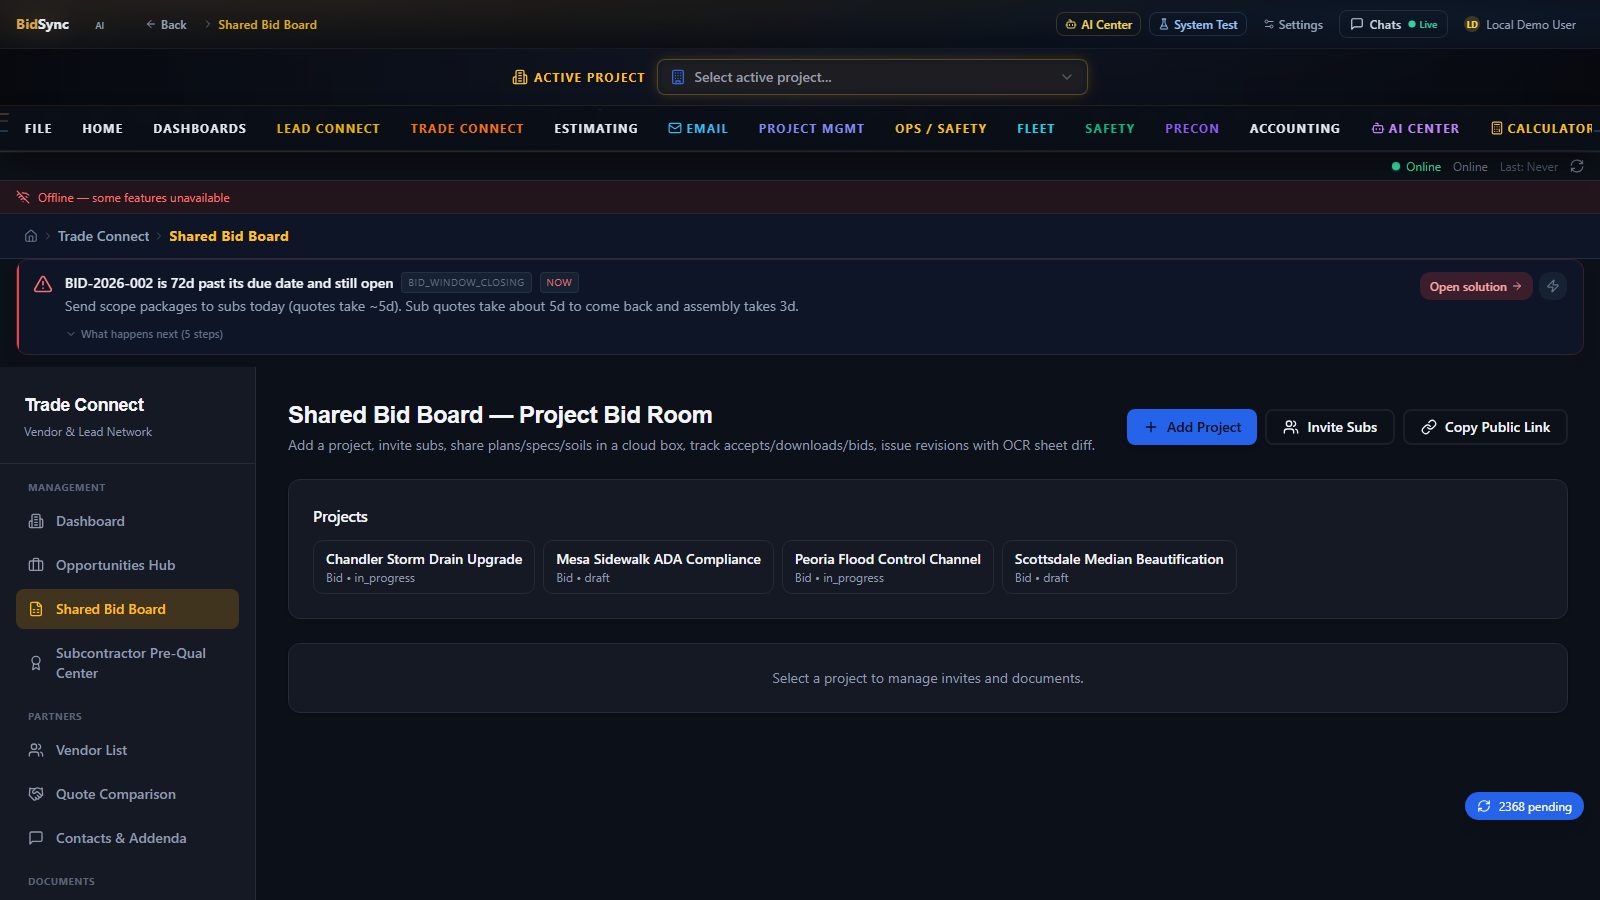The width and height of the screenshot is (1600, 900).
Task: Open the FILE menu
Action: tap(38, 128)
